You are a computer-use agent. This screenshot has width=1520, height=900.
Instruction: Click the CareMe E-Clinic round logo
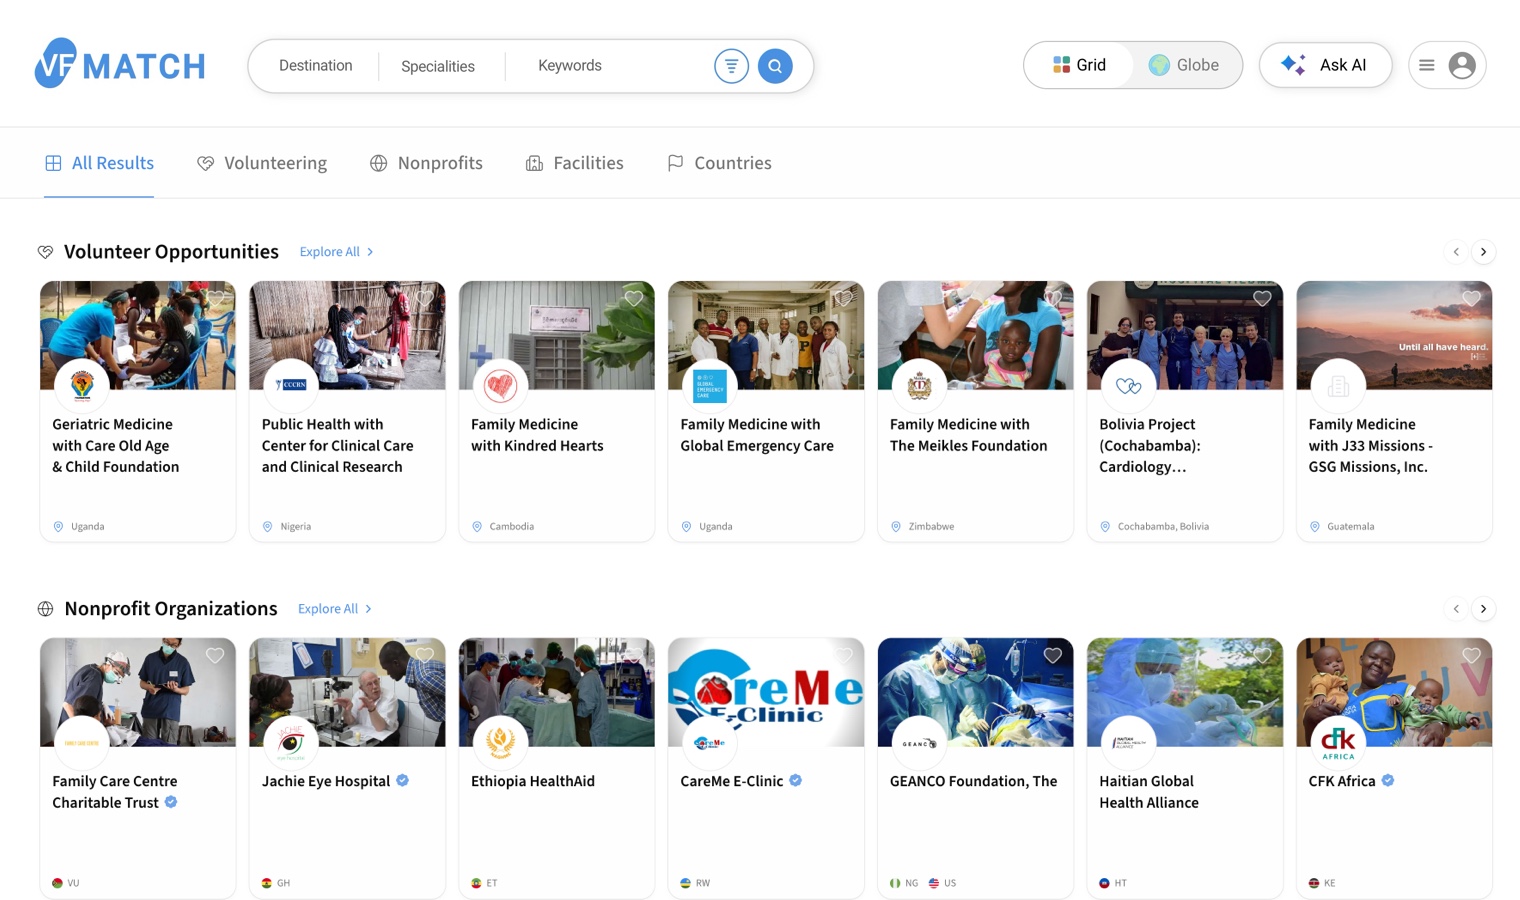pyautogui.click(x=710, y=742)
